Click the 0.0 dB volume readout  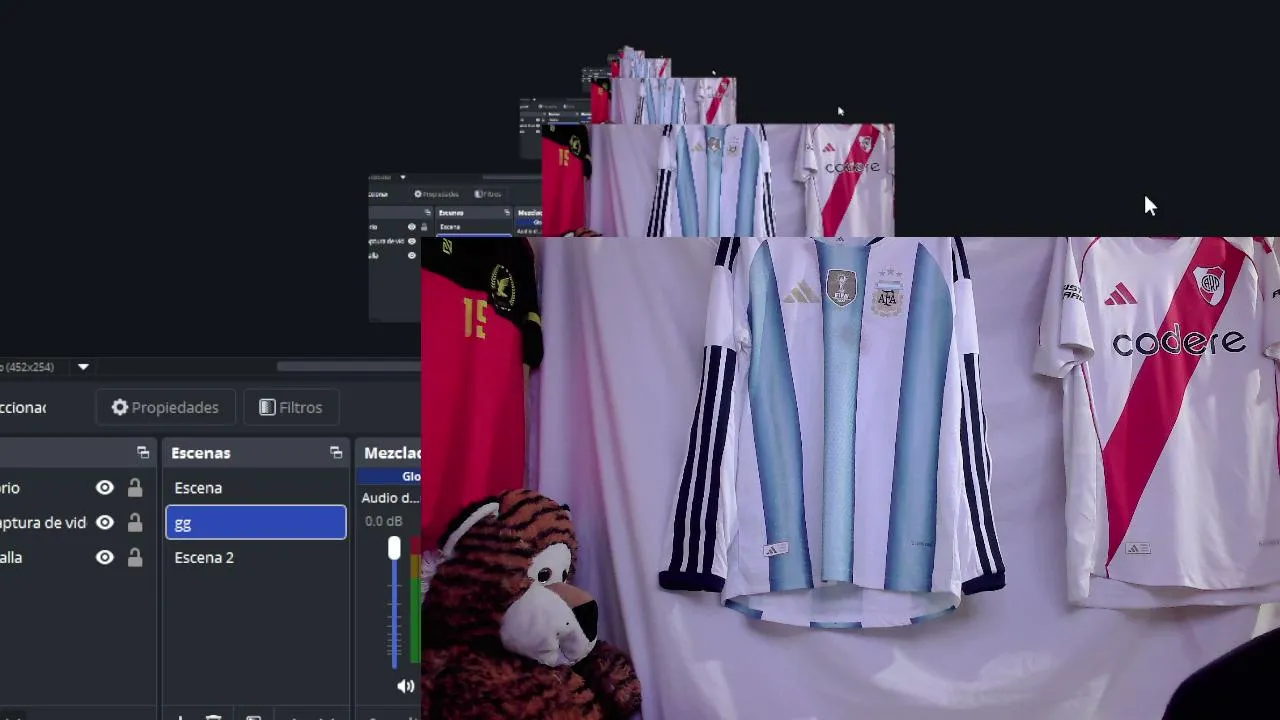pos(384,521)
